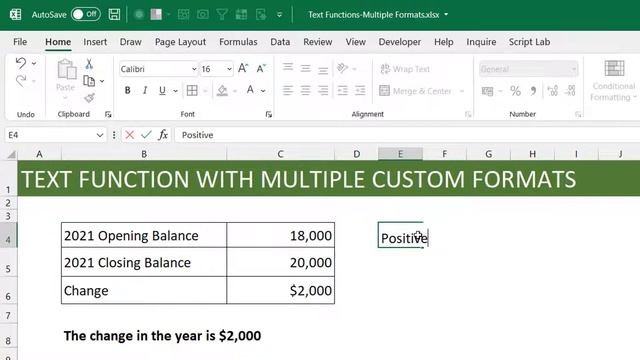The image size is (640, 360).
Task: Click the Increase Indent icon
Action: point(360,90)
